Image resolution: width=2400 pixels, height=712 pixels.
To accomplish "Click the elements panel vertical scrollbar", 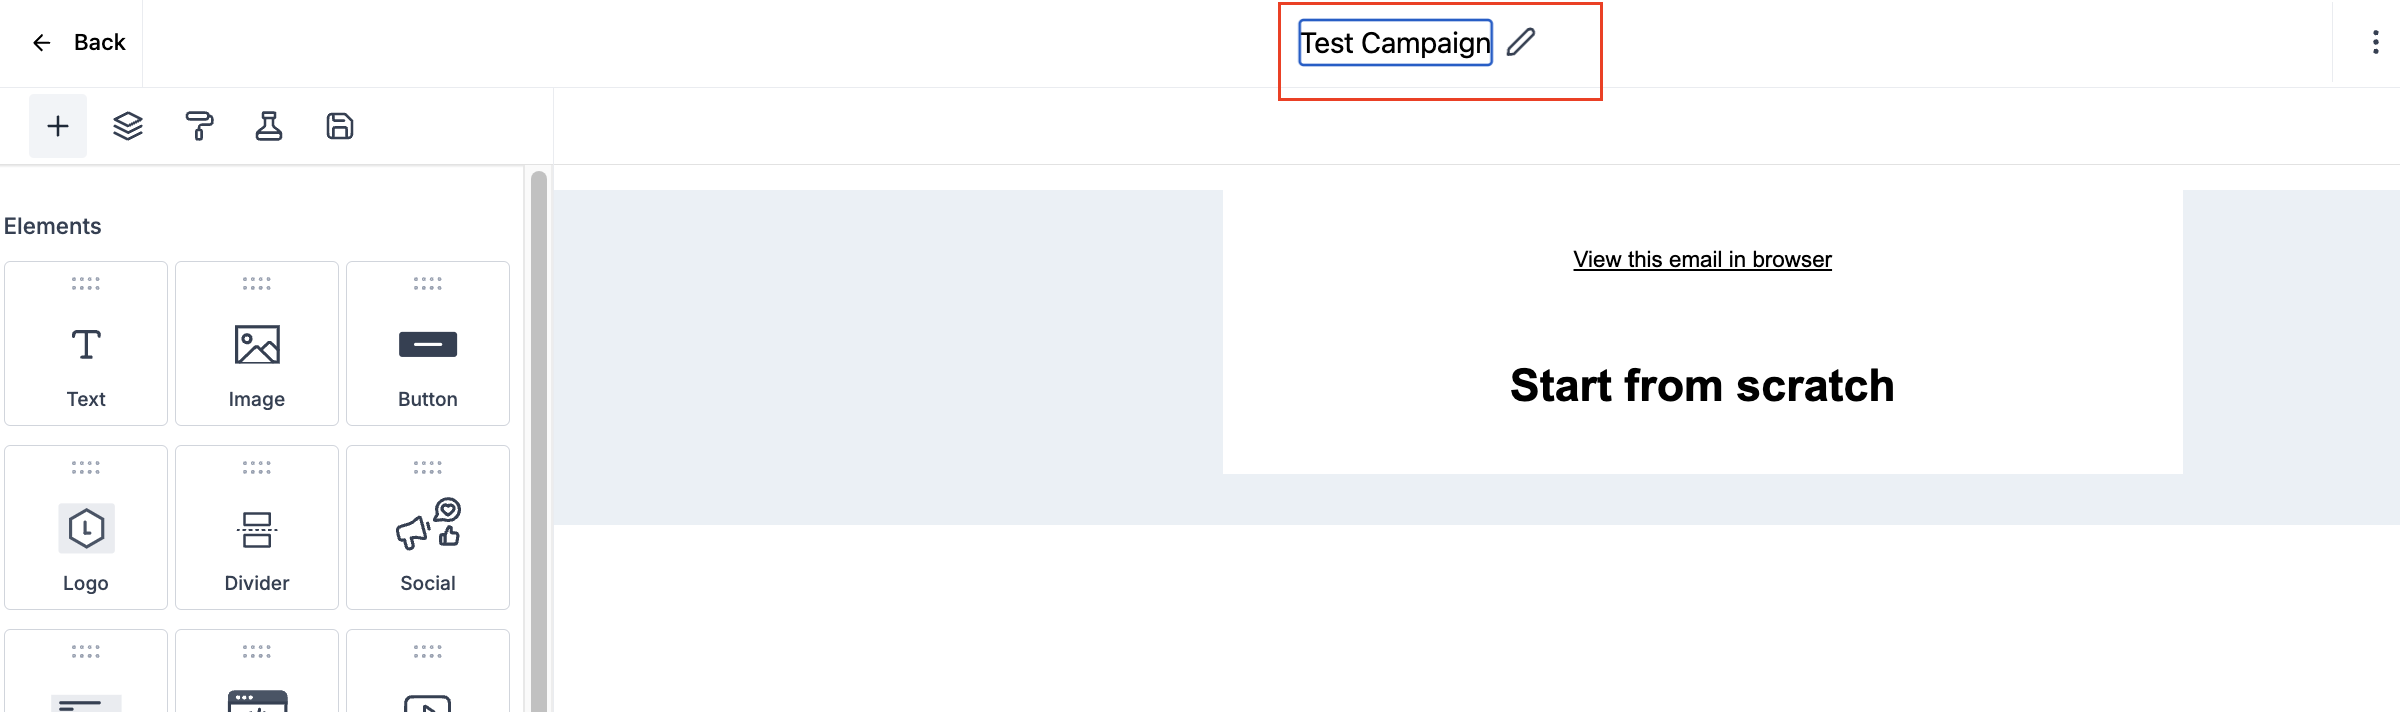I will click(539, 440).
